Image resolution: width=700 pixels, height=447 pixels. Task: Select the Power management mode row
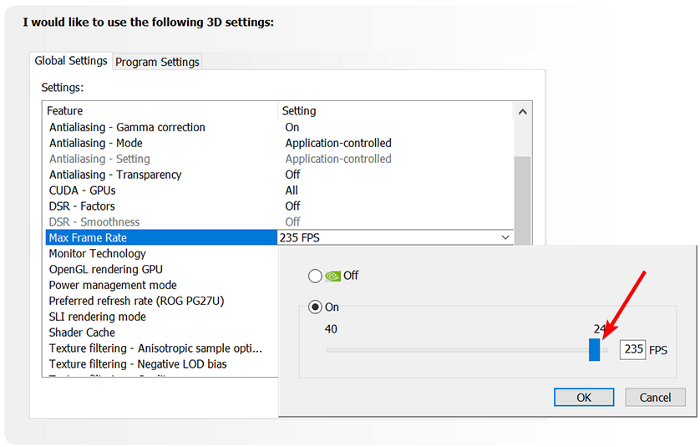coord(113,285)
